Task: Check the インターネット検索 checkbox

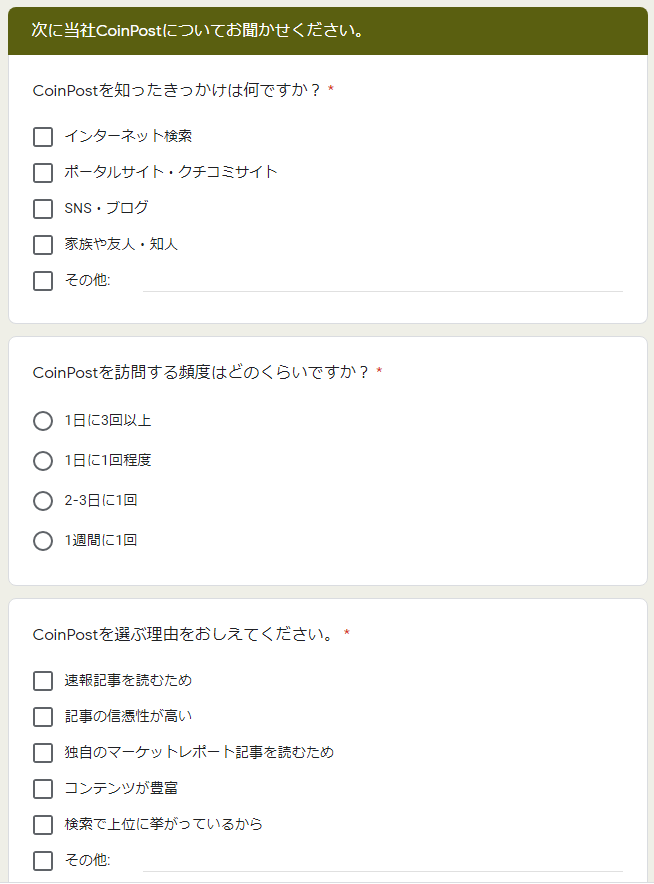Action: coord(43,136)
